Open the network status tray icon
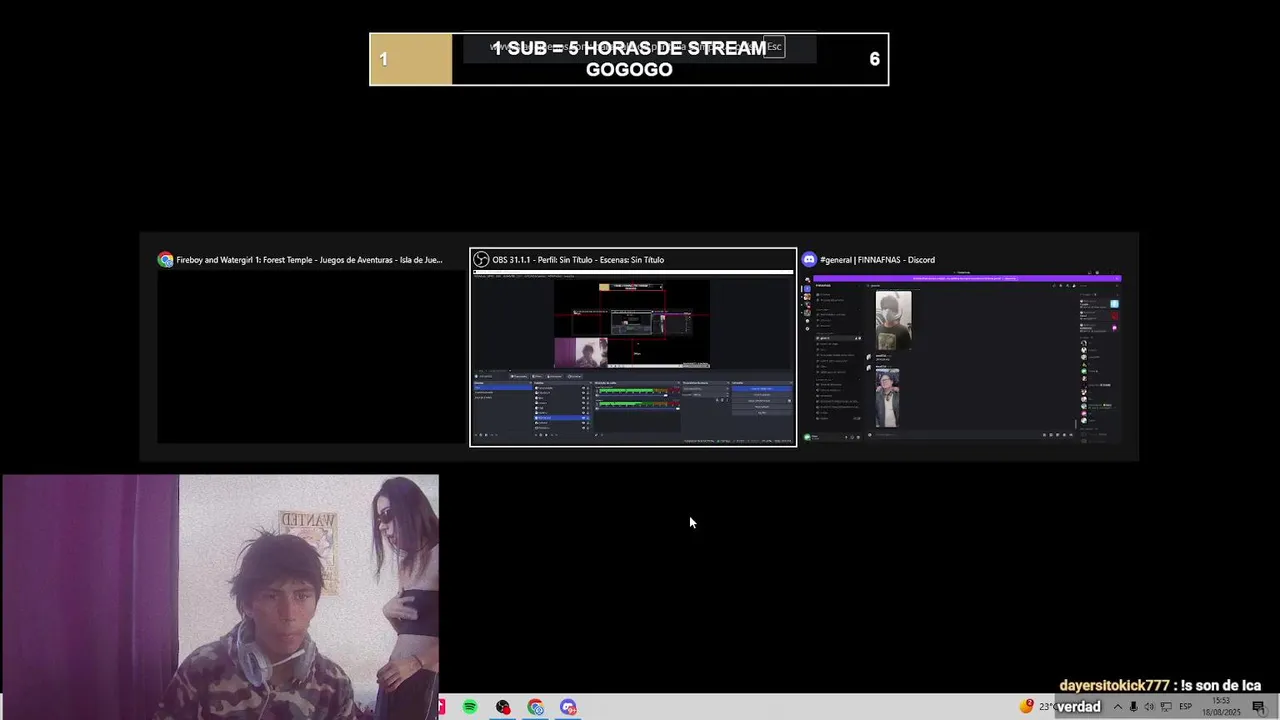Image resolution: width=1280 pixels, height=720 pixels. point(1166,707)
